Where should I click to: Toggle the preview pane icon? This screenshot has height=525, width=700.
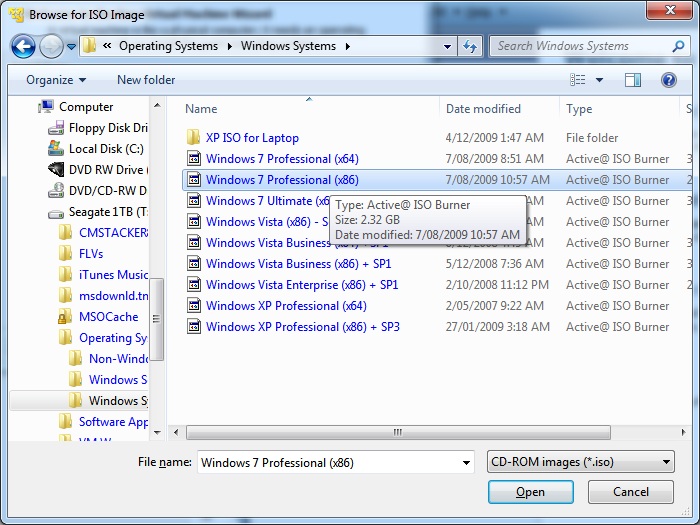click(x=633, y=80)
